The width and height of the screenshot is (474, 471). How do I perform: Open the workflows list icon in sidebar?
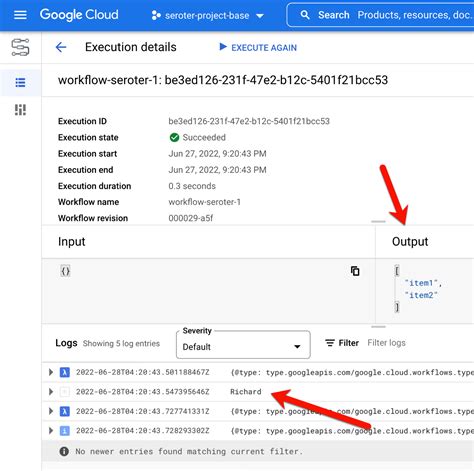[20, 82]
